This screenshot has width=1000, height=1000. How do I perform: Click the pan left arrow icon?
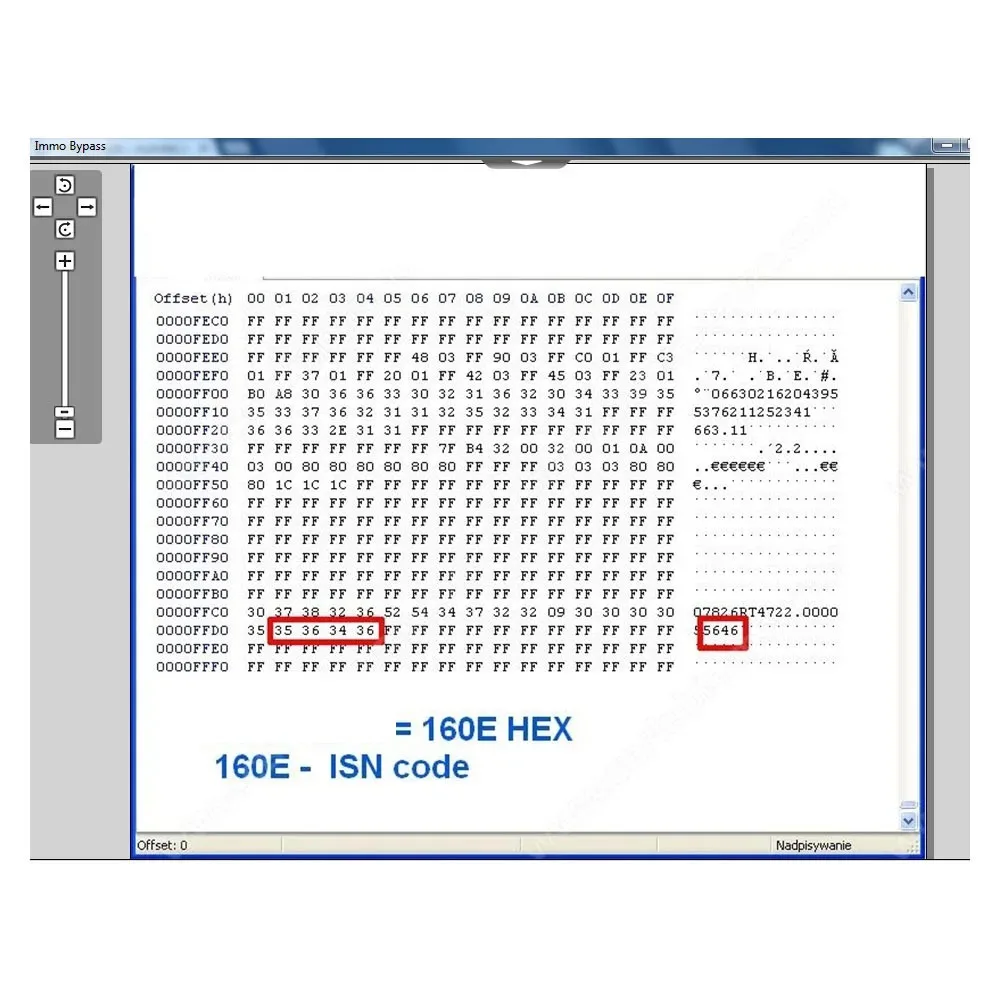coord(43,207)
